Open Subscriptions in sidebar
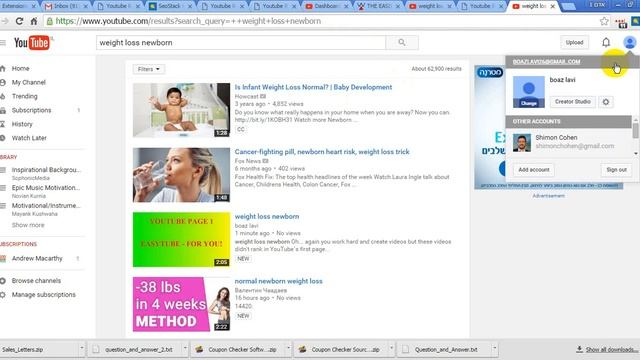 [x=31, y=110]
